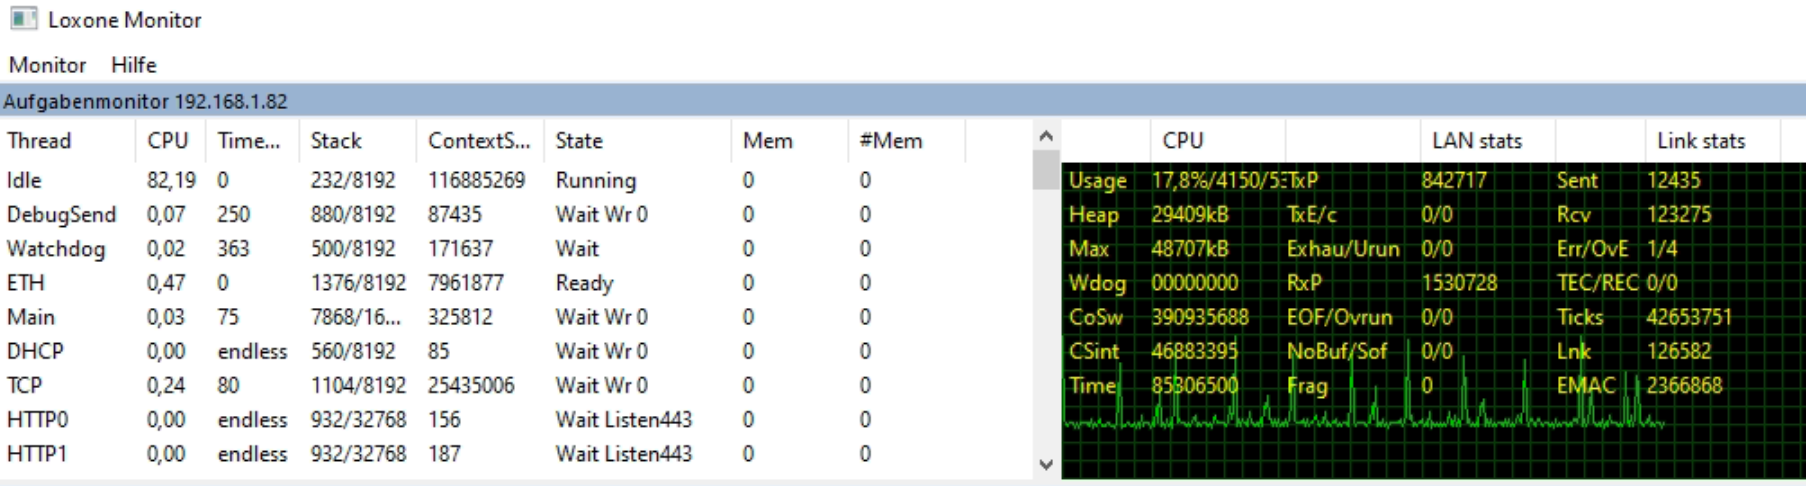Viewport: 1806px width, 486px height.
Task: Click the TEC/REC label
Action: click(x=1597, y=283)
